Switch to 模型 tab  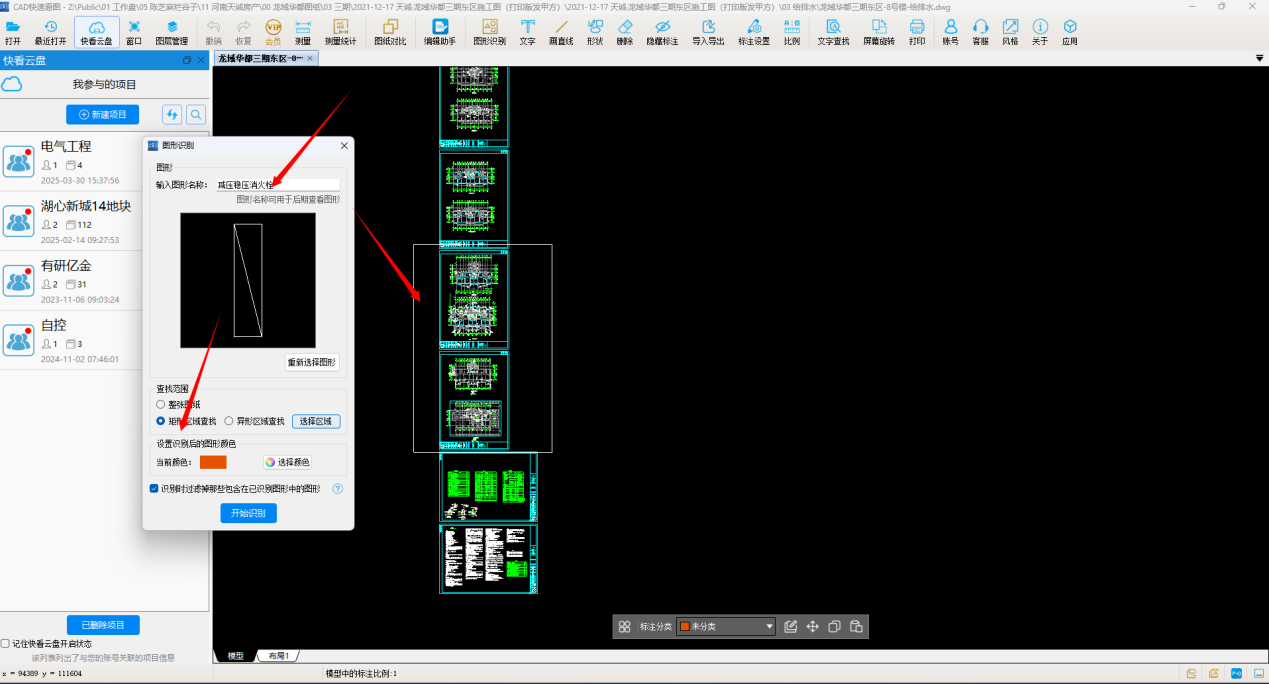[x=235, y=656]
